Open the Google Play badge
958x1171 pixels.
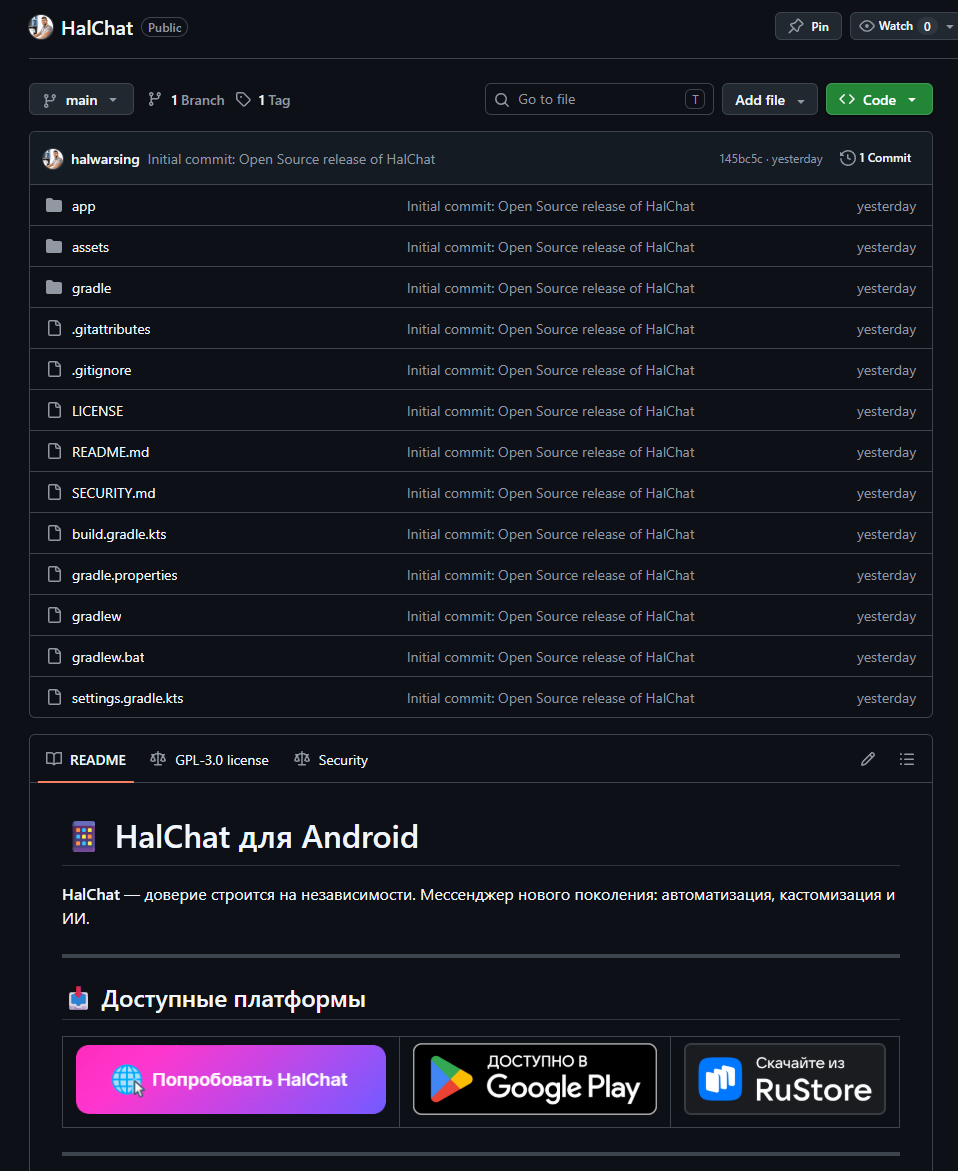pos(535,1080)
